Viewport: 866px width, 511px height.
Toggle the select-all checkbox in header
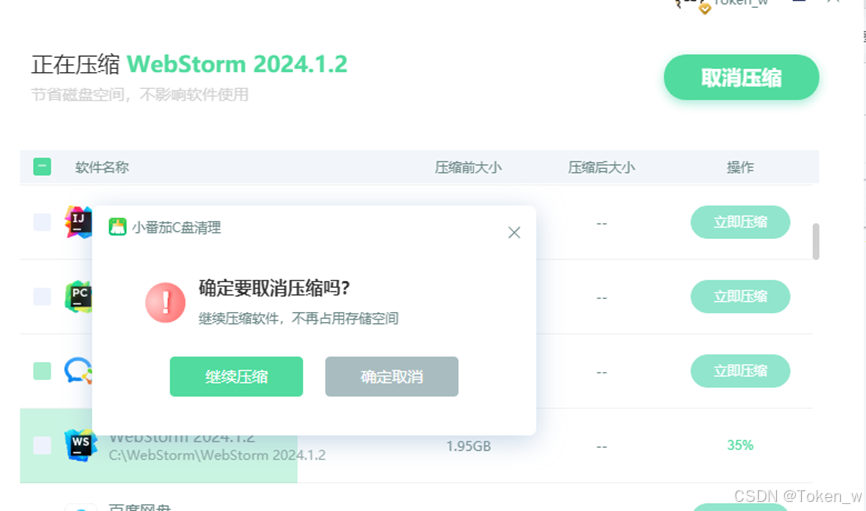pyautogui.click(x=42, y=167)
